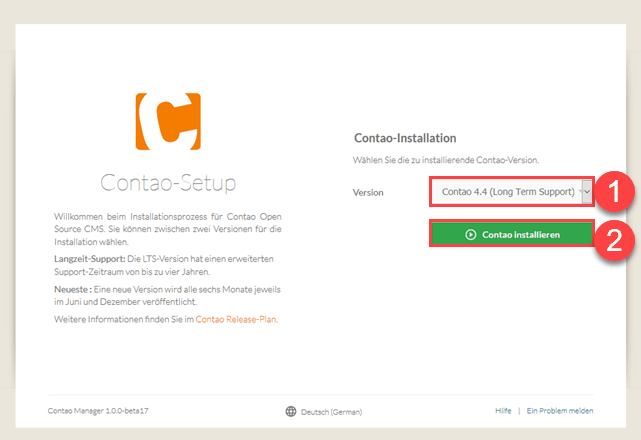Select Contao 4.4 Long Term Support combo box
Image resolution: width=641 pixels, height=440 pixels.
click(x=512, y=191)
